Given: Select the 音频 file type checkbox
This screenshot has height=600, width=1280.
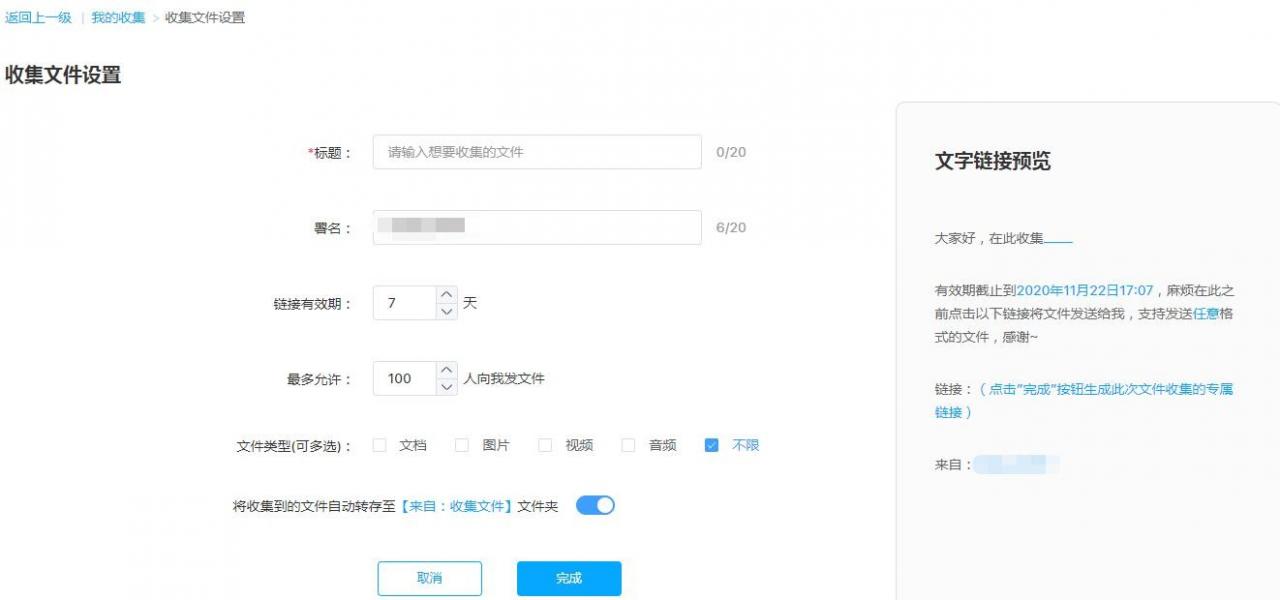Looking at the screenshot, I should pos(628,446).
